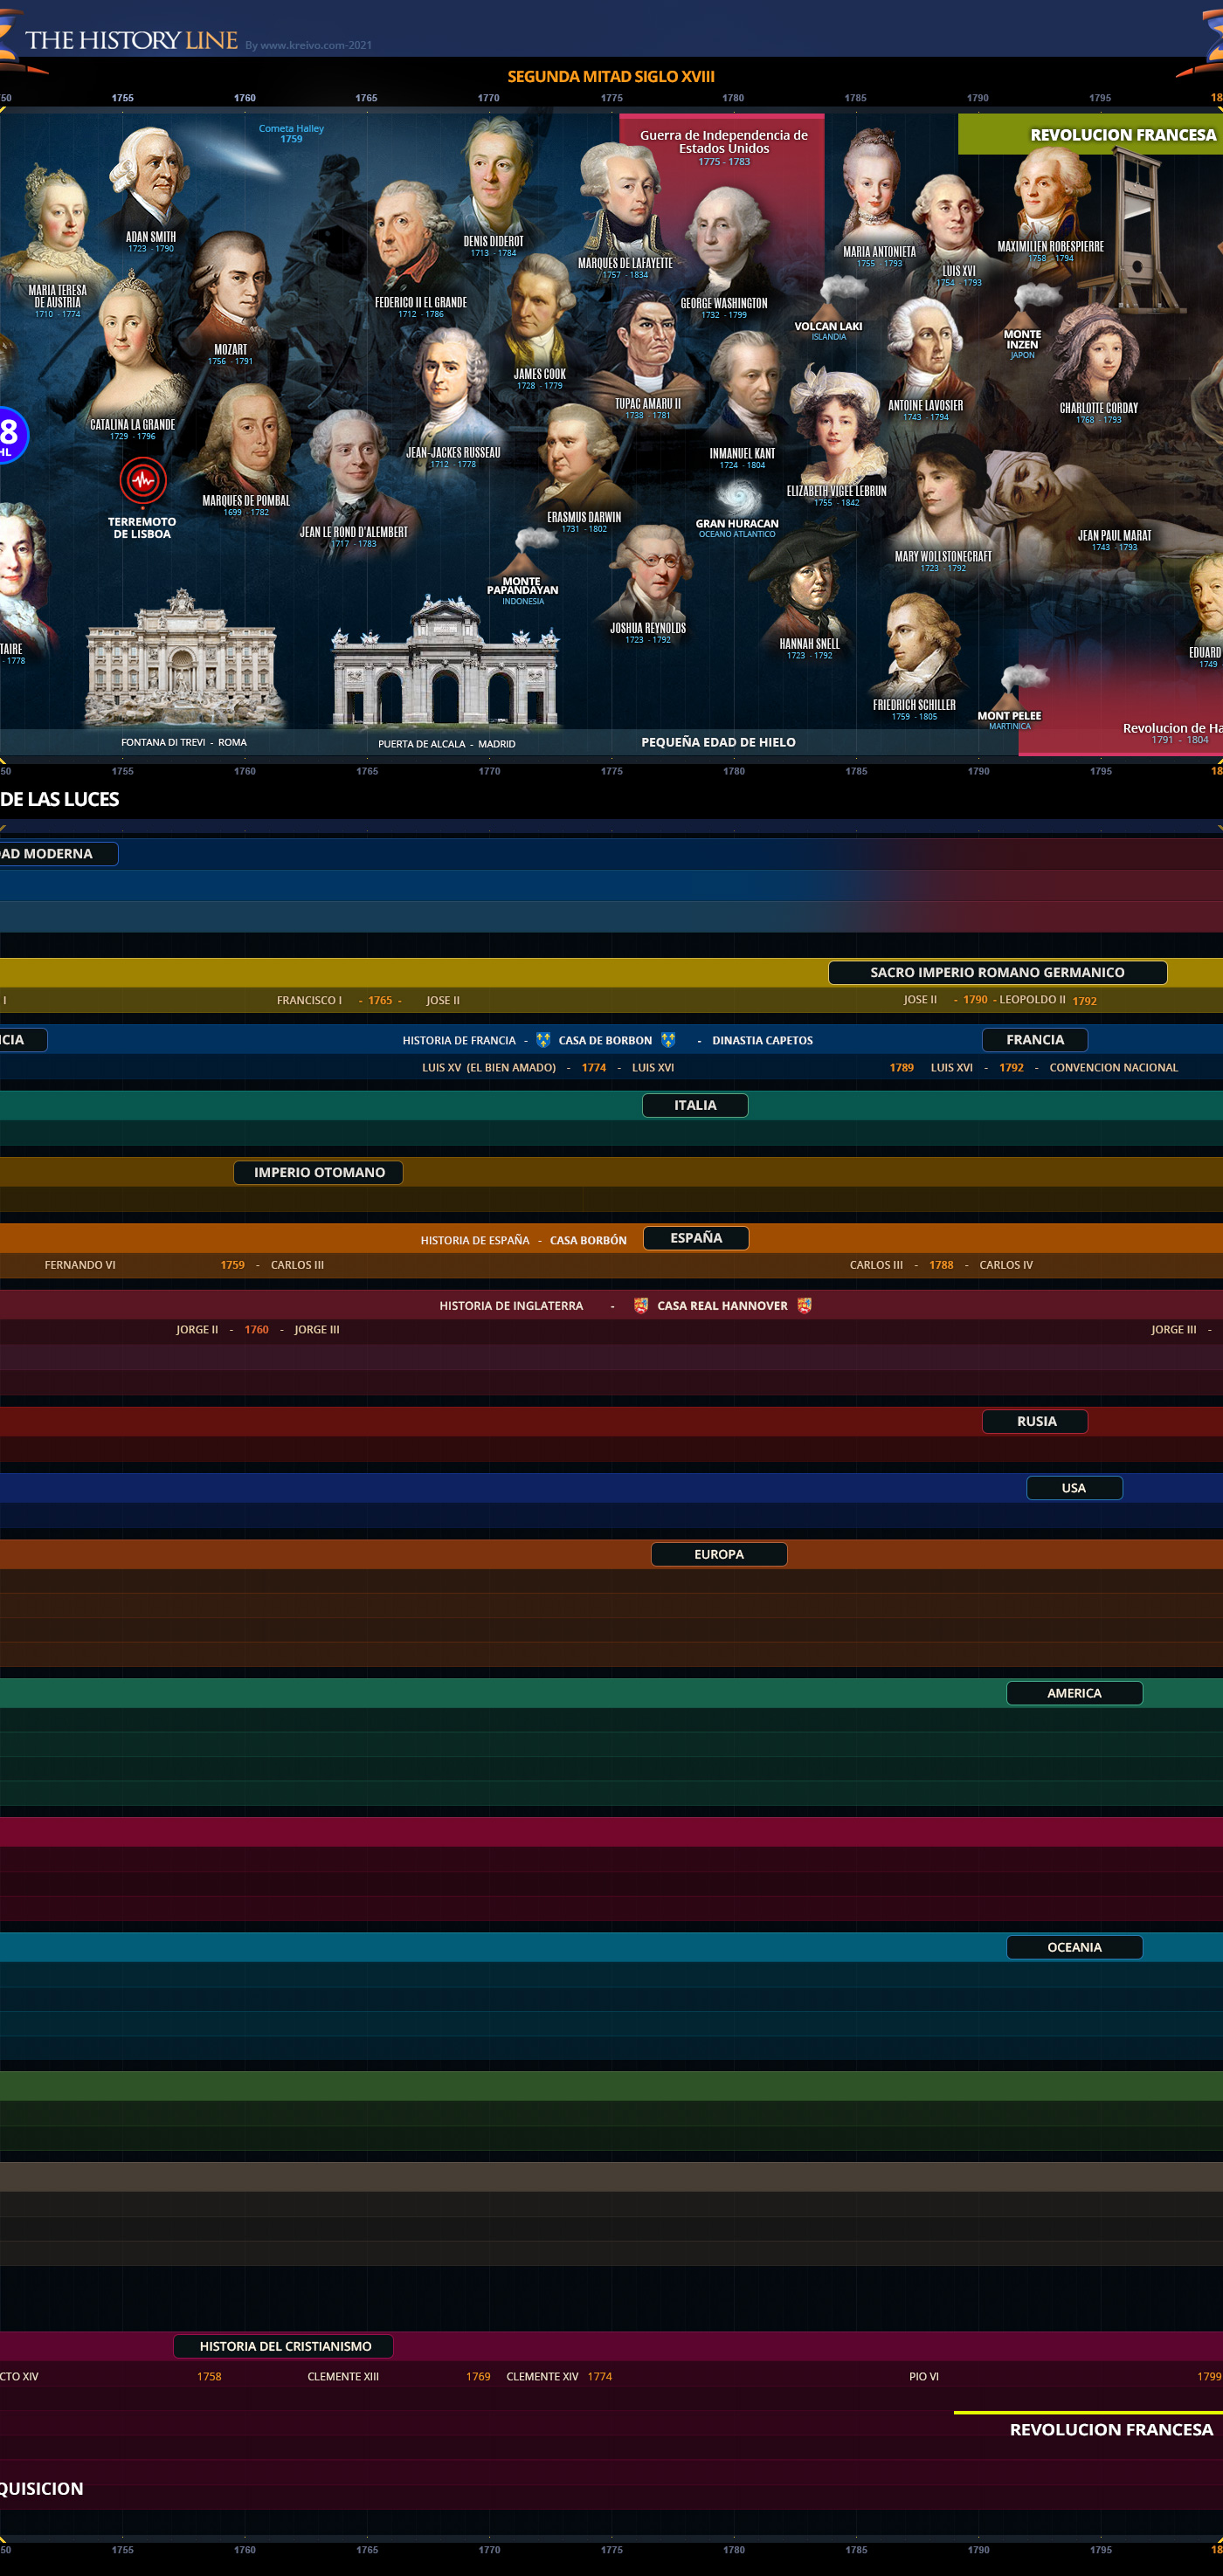Select the FRANCIA row label
Viewport: 1223px width, 2576px height.
[1035, 1040]
